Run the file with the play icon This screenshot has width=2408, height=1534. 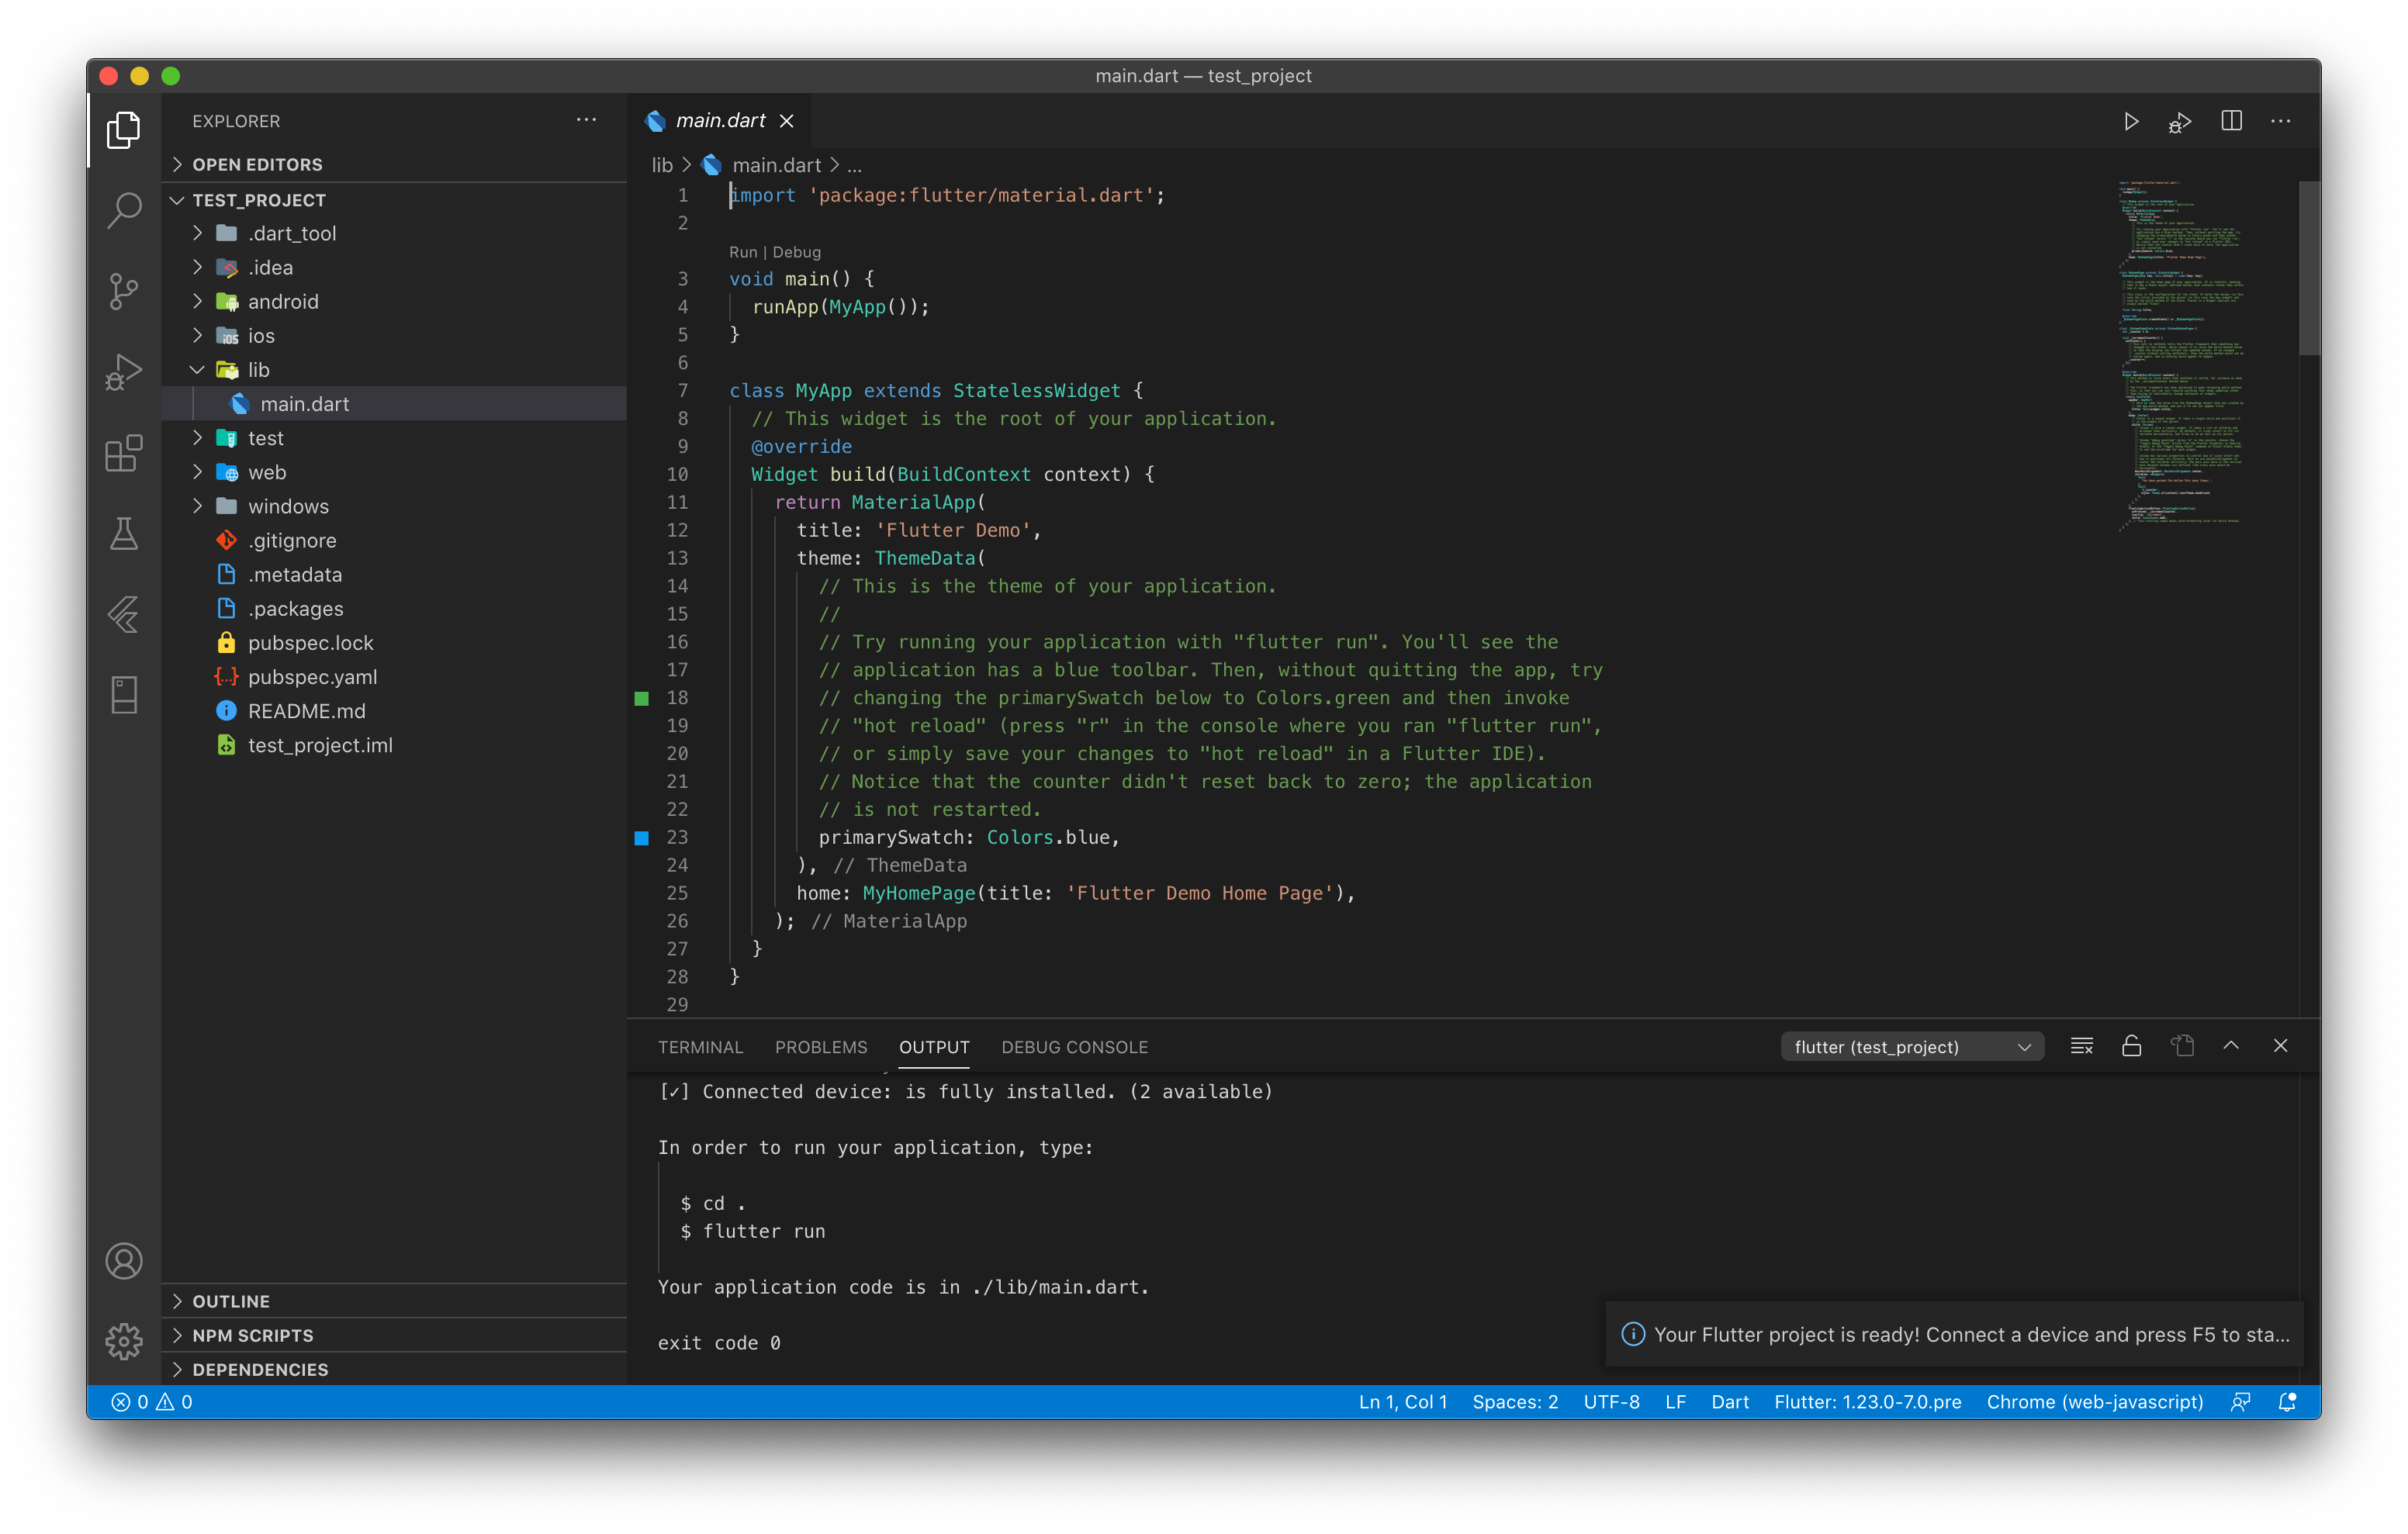2131,121
